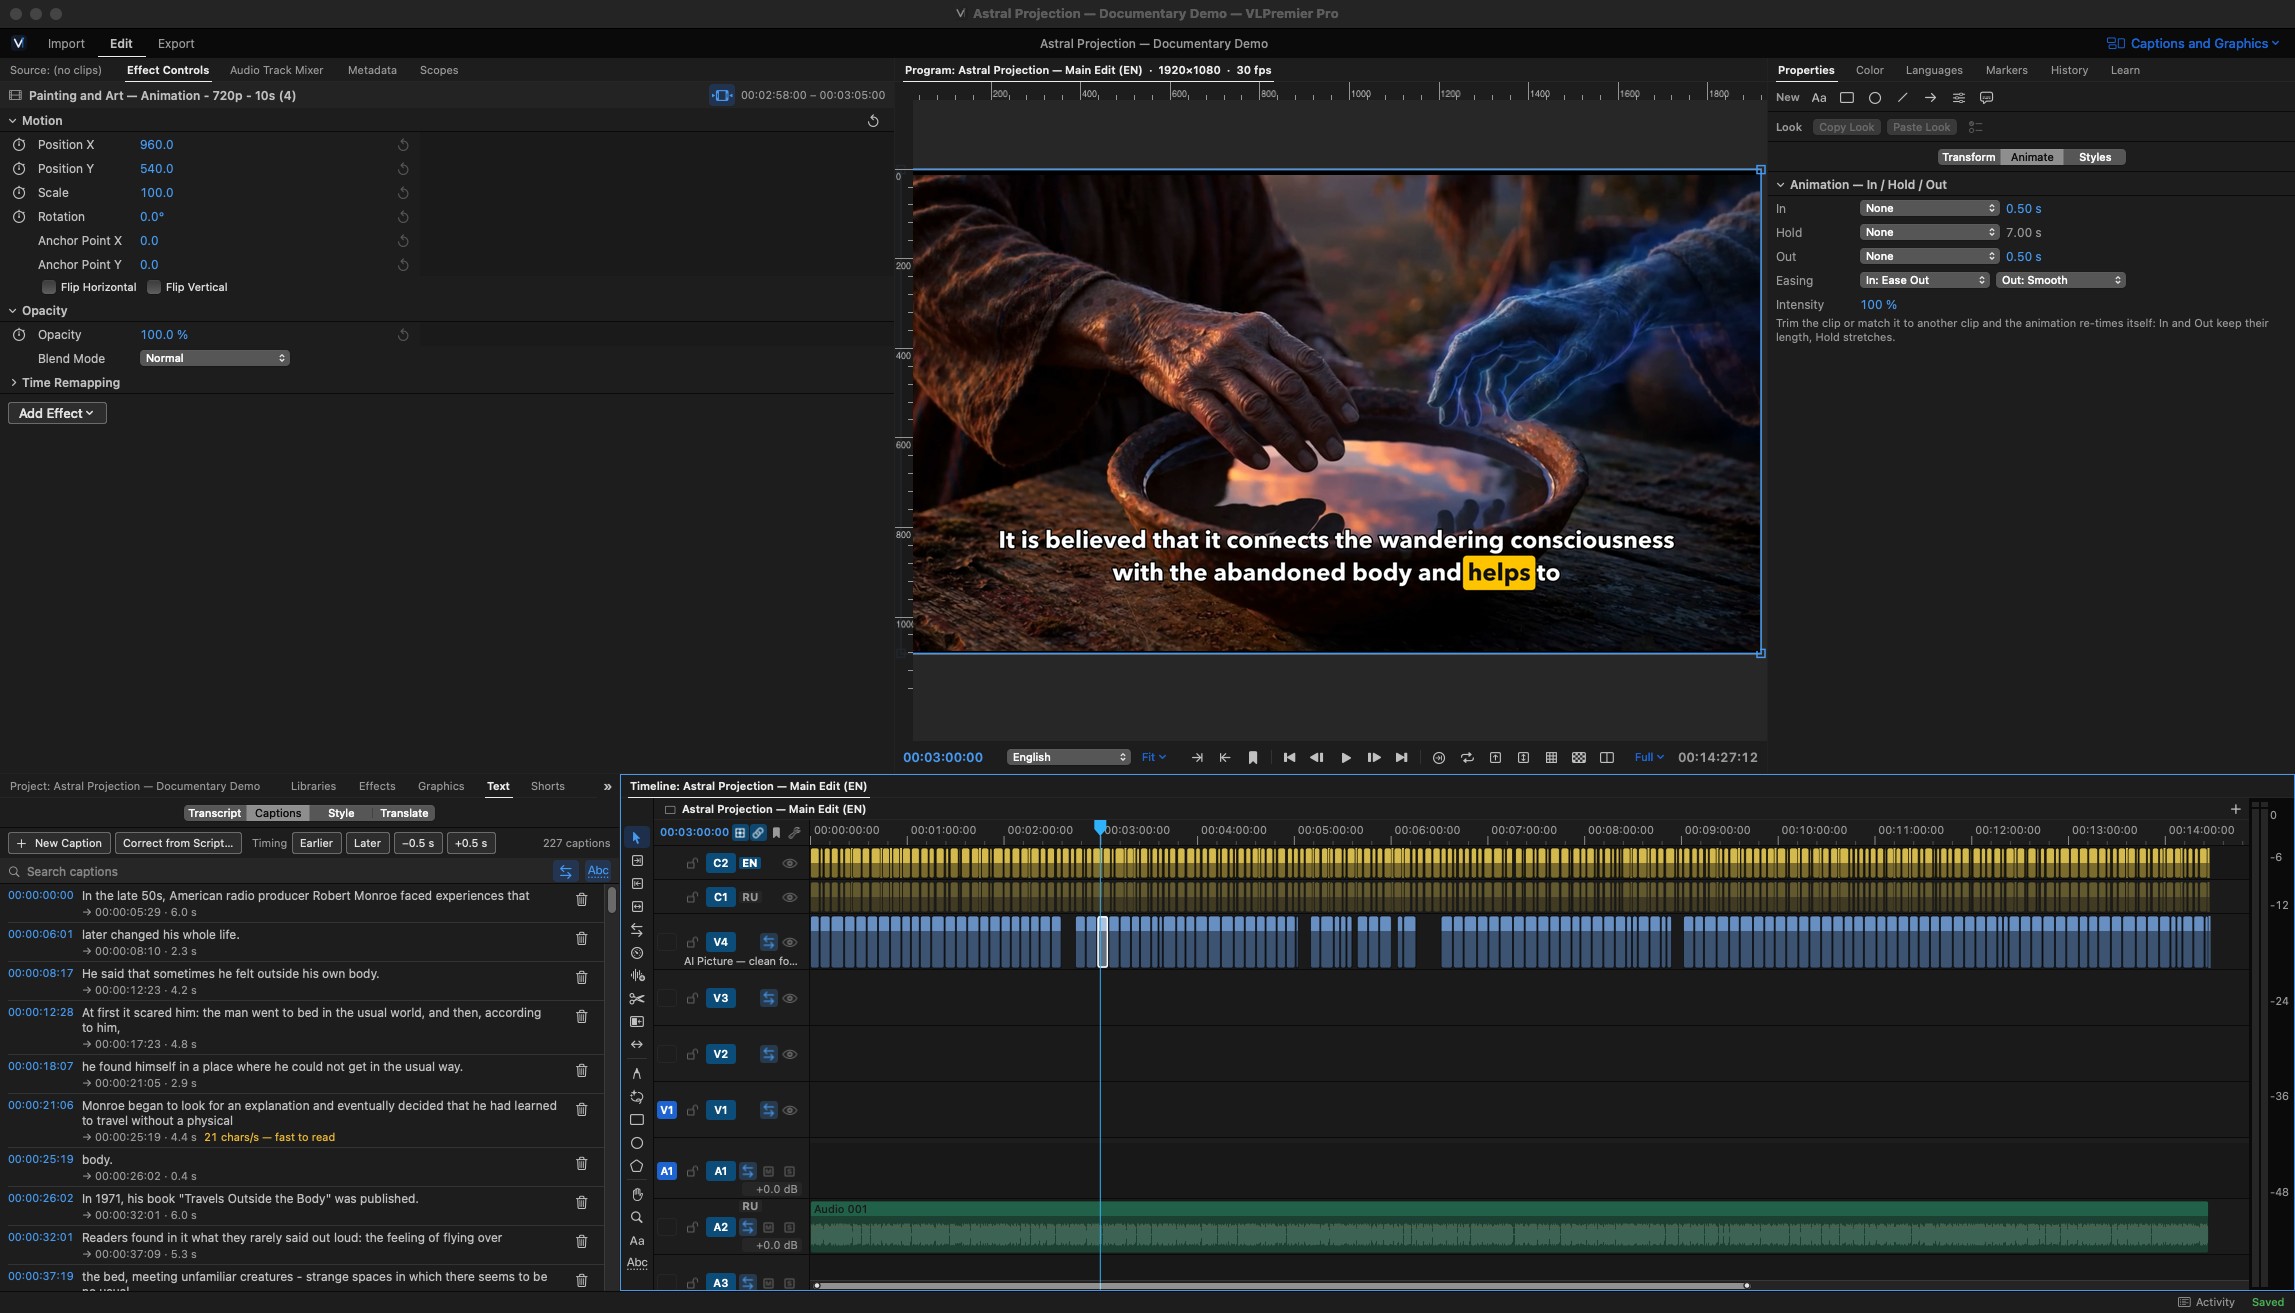Toggle loop playback in Program monitor
2295x1313 pixels.
1467,758
